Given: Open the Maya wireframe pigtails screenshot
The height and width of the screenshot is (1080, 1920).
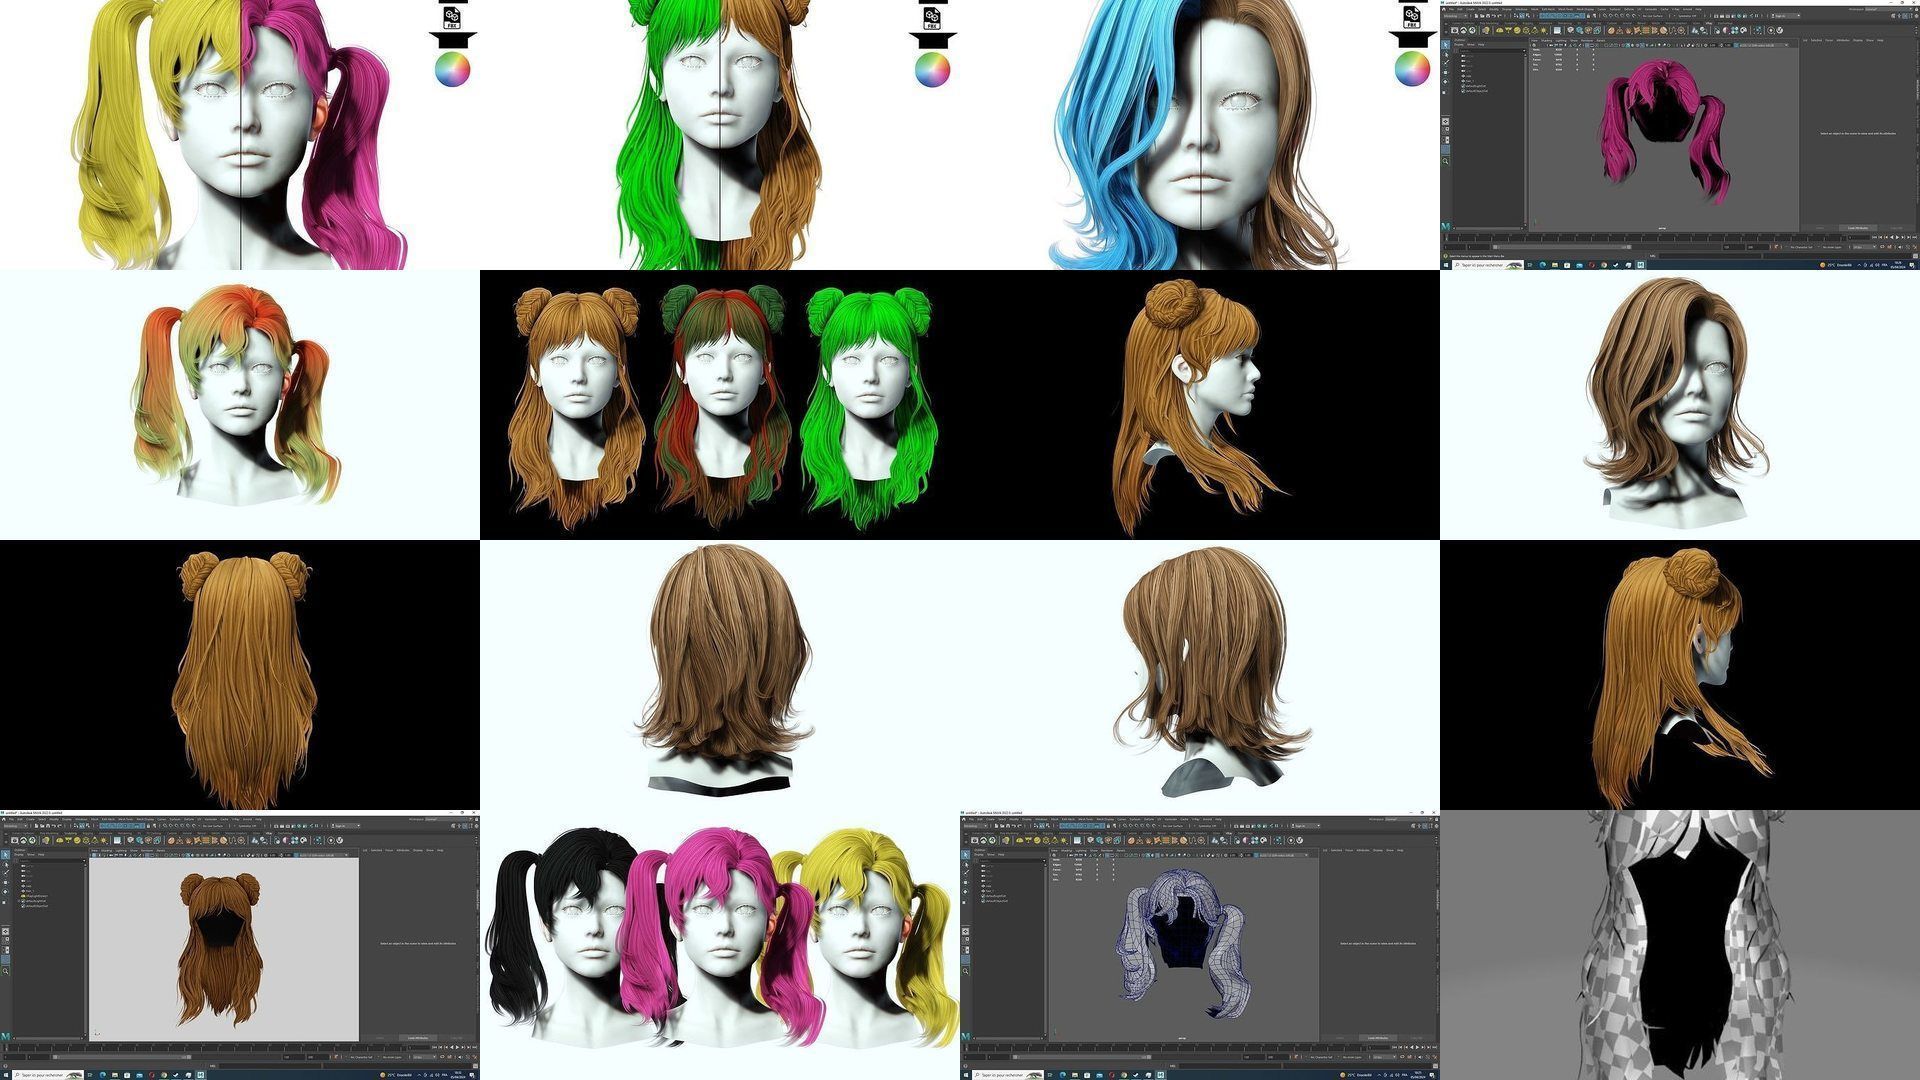Looking at the screenshot, I should [x=1200, y=945].
